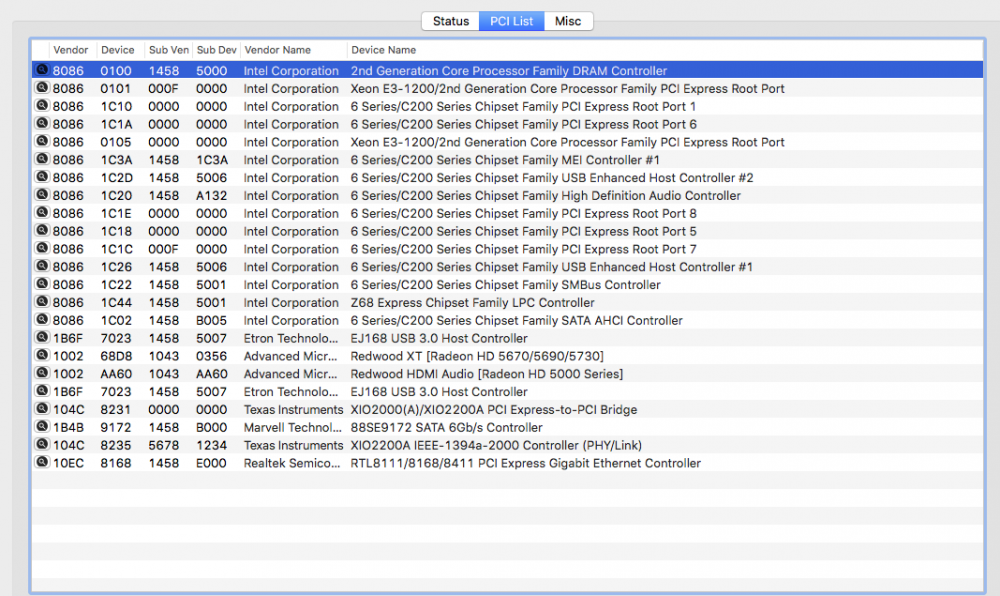Click the lookup icon for USB Enhanced Host Controller #1
Screen dimensions: 1000x596
(42, 266)
